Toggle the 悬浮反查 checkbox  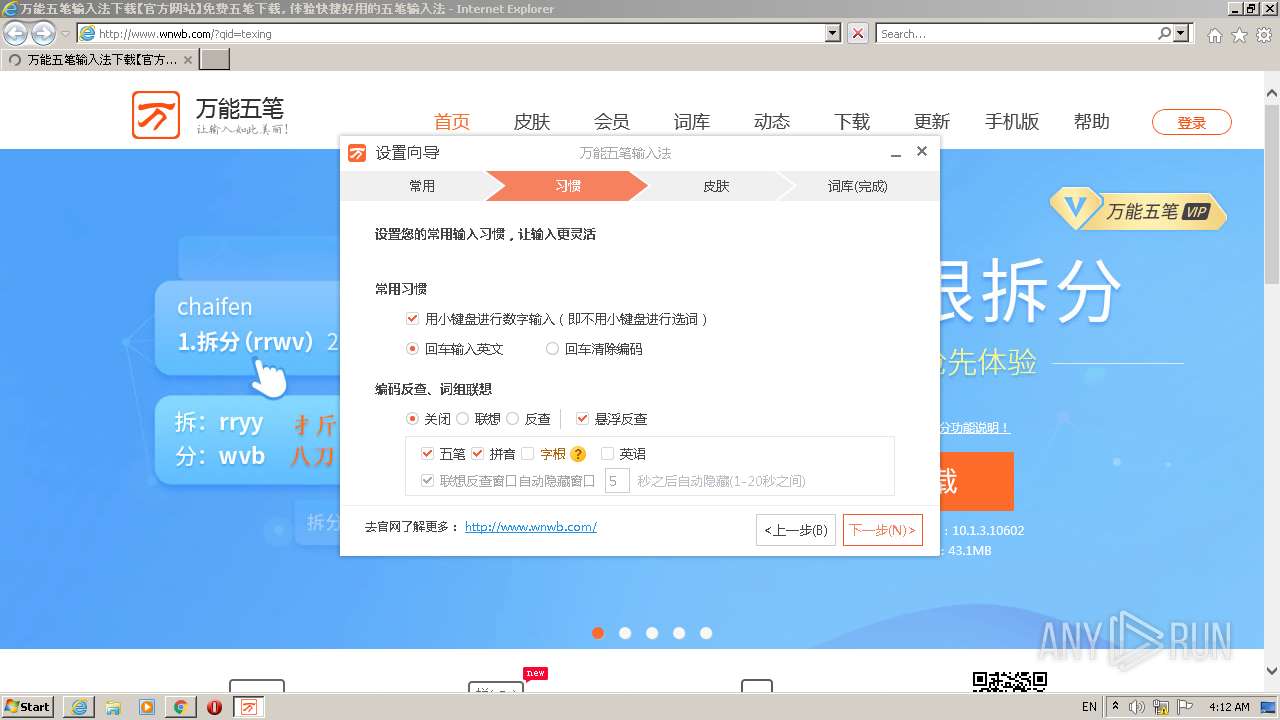click(582, 419)
